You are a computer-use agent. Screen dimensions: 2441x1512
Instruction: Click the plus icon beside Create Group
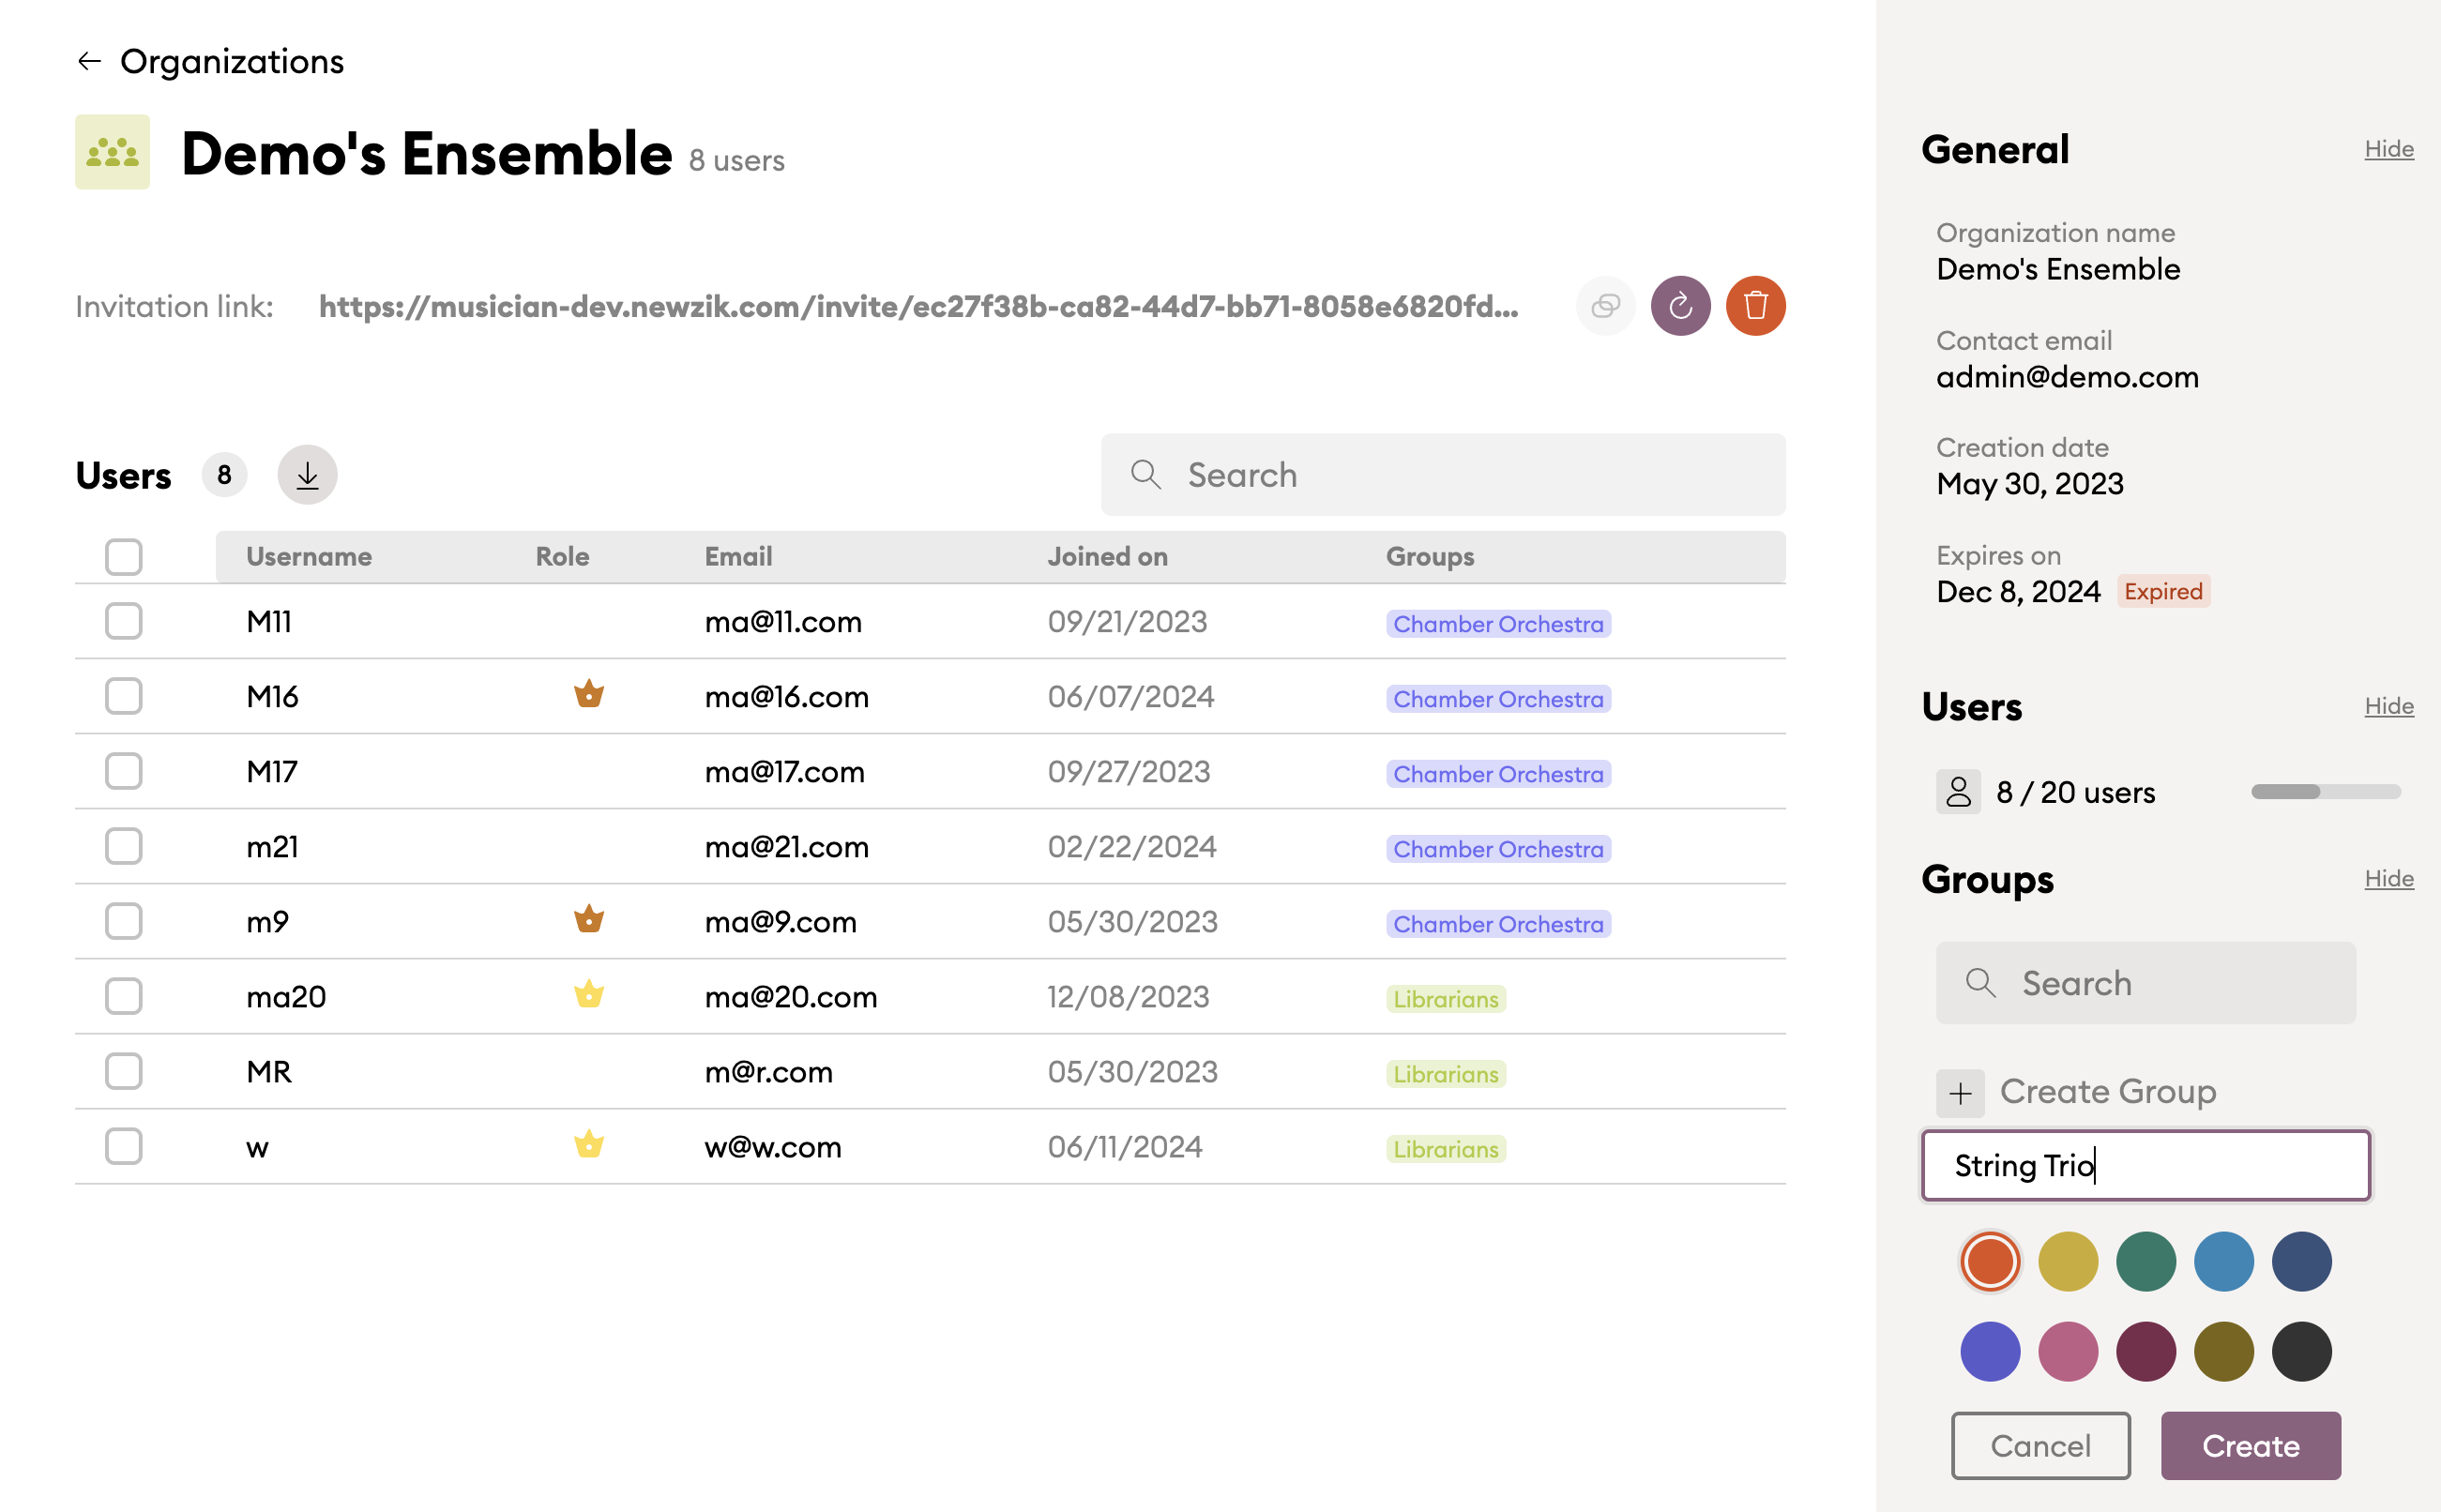(x=1960, y=1092)
